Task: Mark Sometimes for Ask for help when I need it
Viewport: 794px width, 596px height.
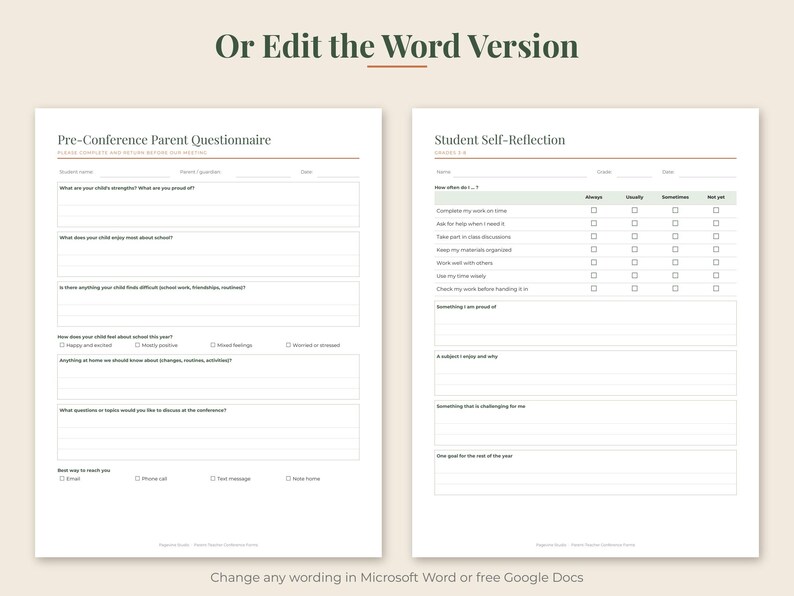Action: [675, 223]
